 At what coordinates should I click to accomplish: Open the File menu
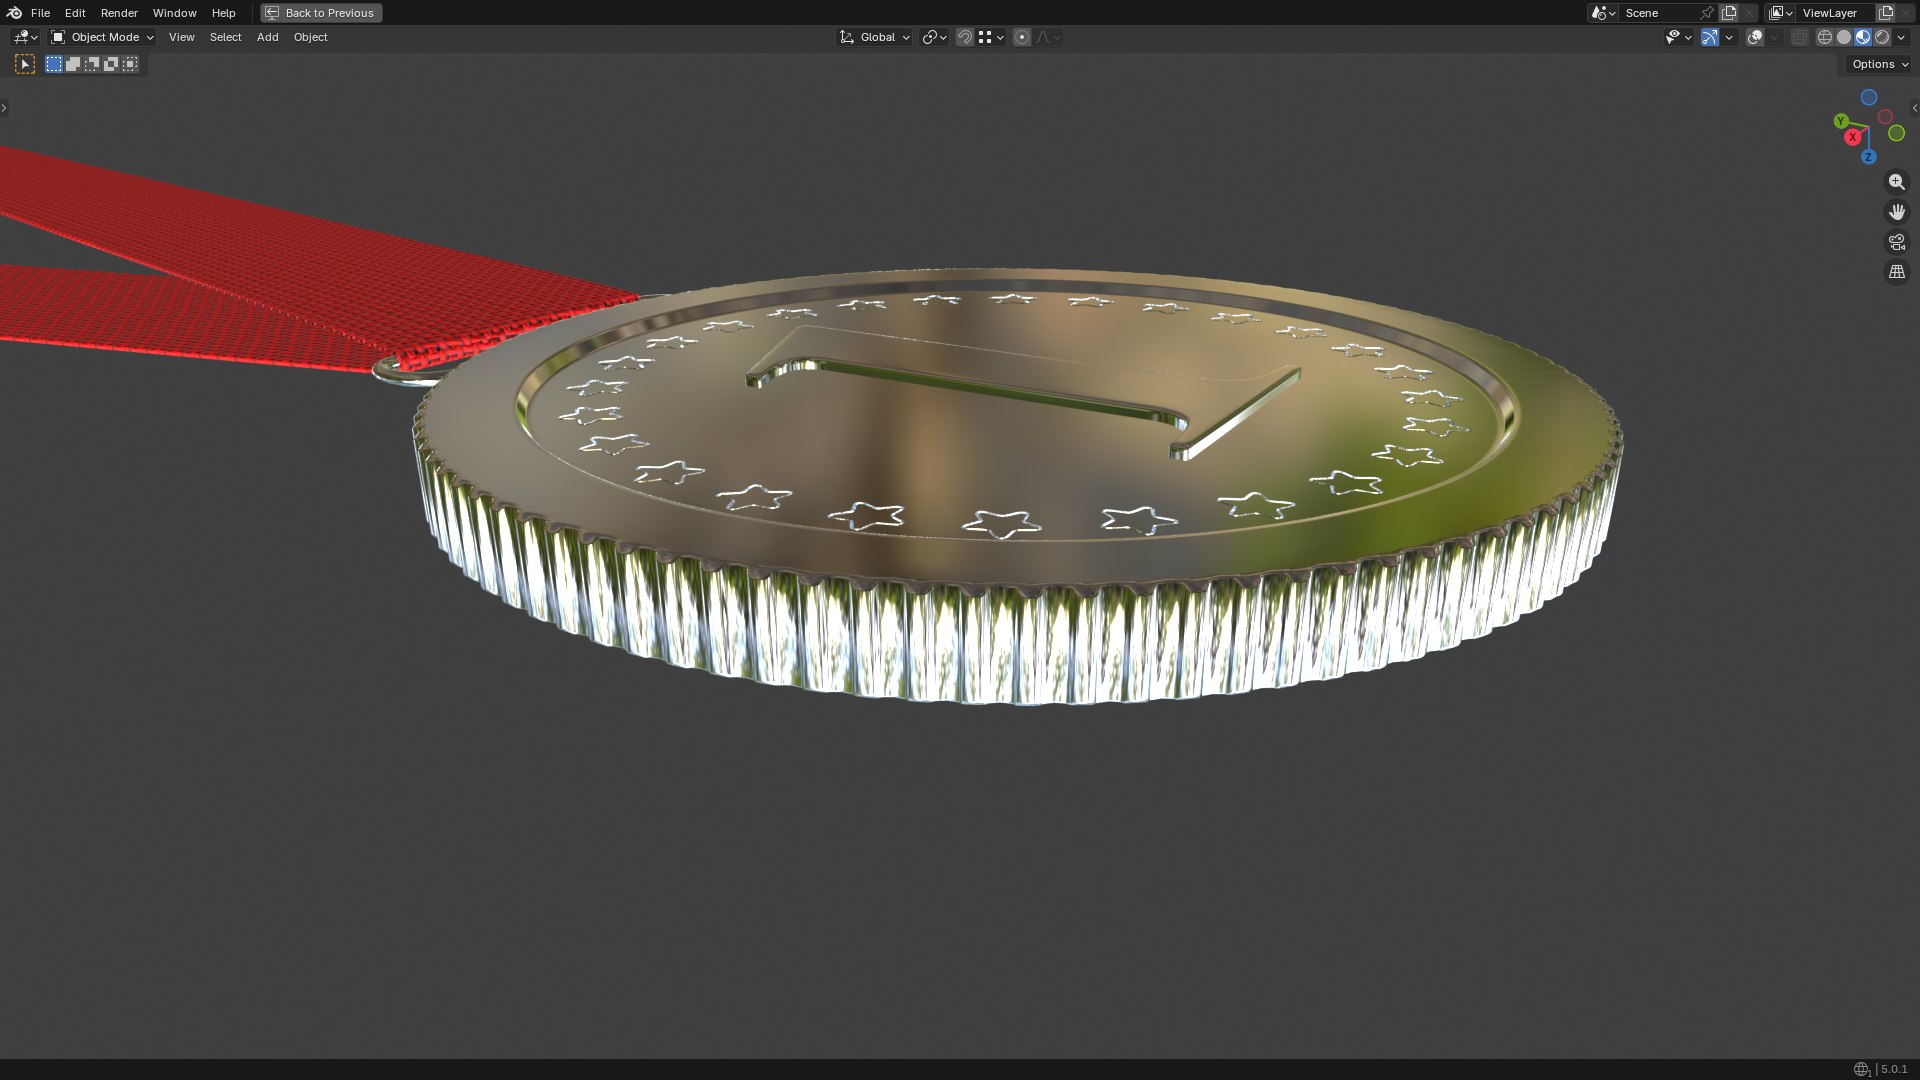[x=40, y=13]
